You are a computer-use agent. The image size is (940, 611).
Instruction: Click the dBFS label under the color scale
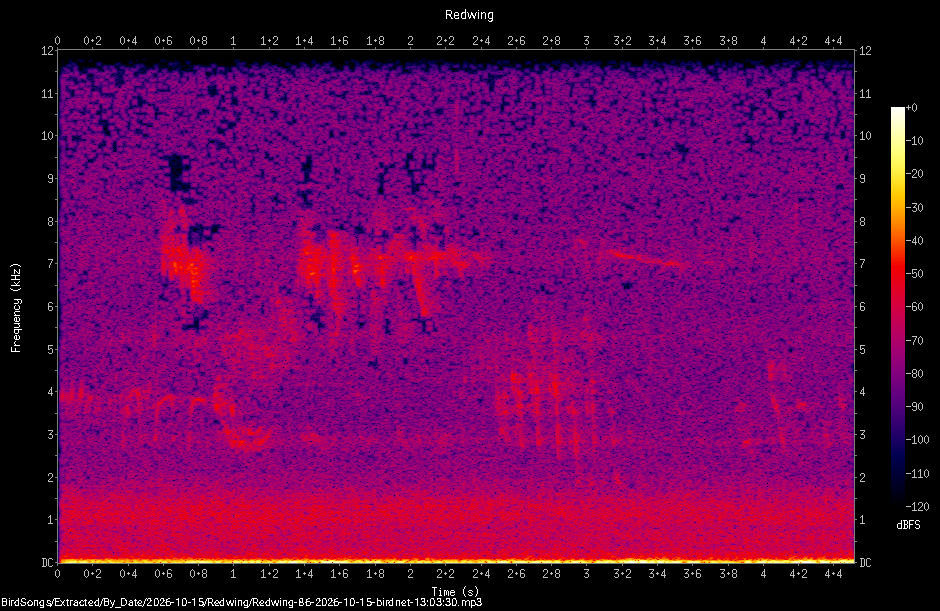[x=908, y=525]
